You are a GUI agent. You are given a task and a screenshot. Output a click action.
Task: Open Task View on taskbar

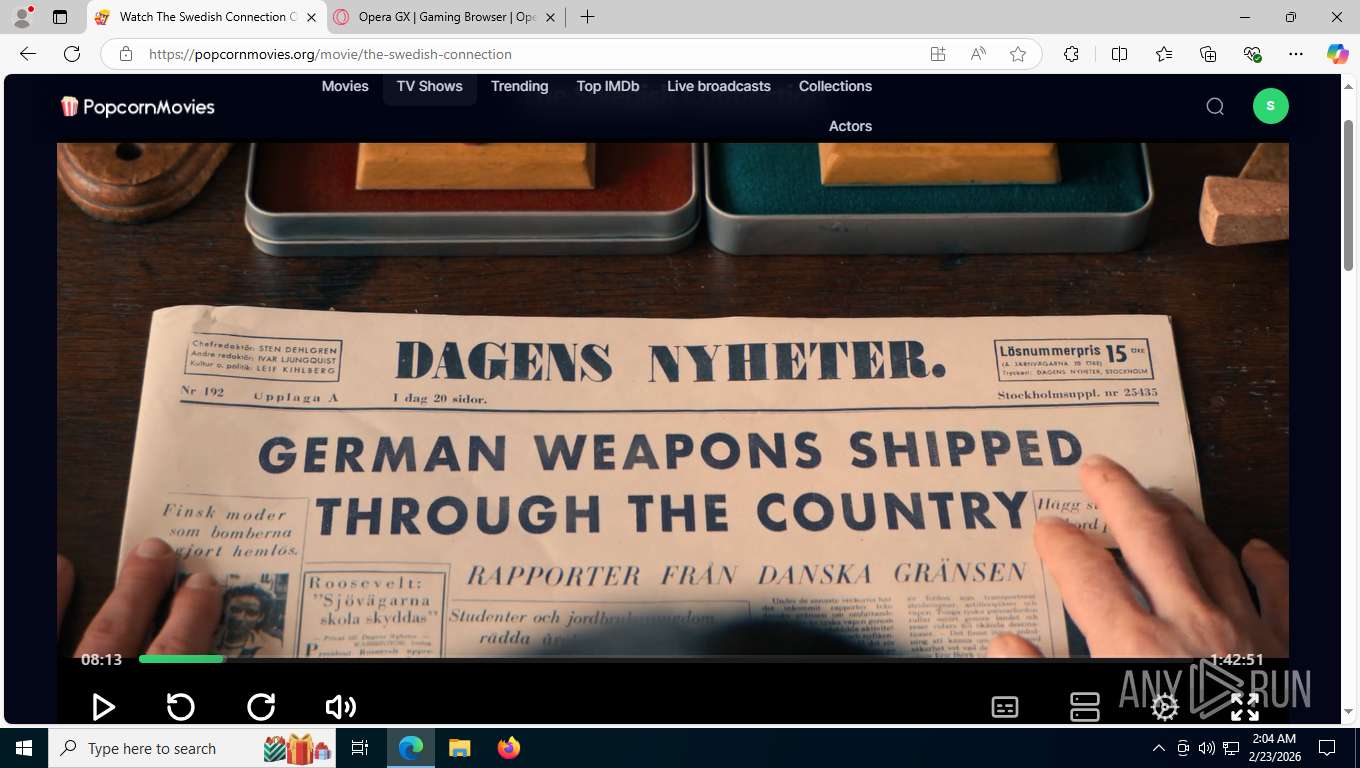[x=360, y=748]
